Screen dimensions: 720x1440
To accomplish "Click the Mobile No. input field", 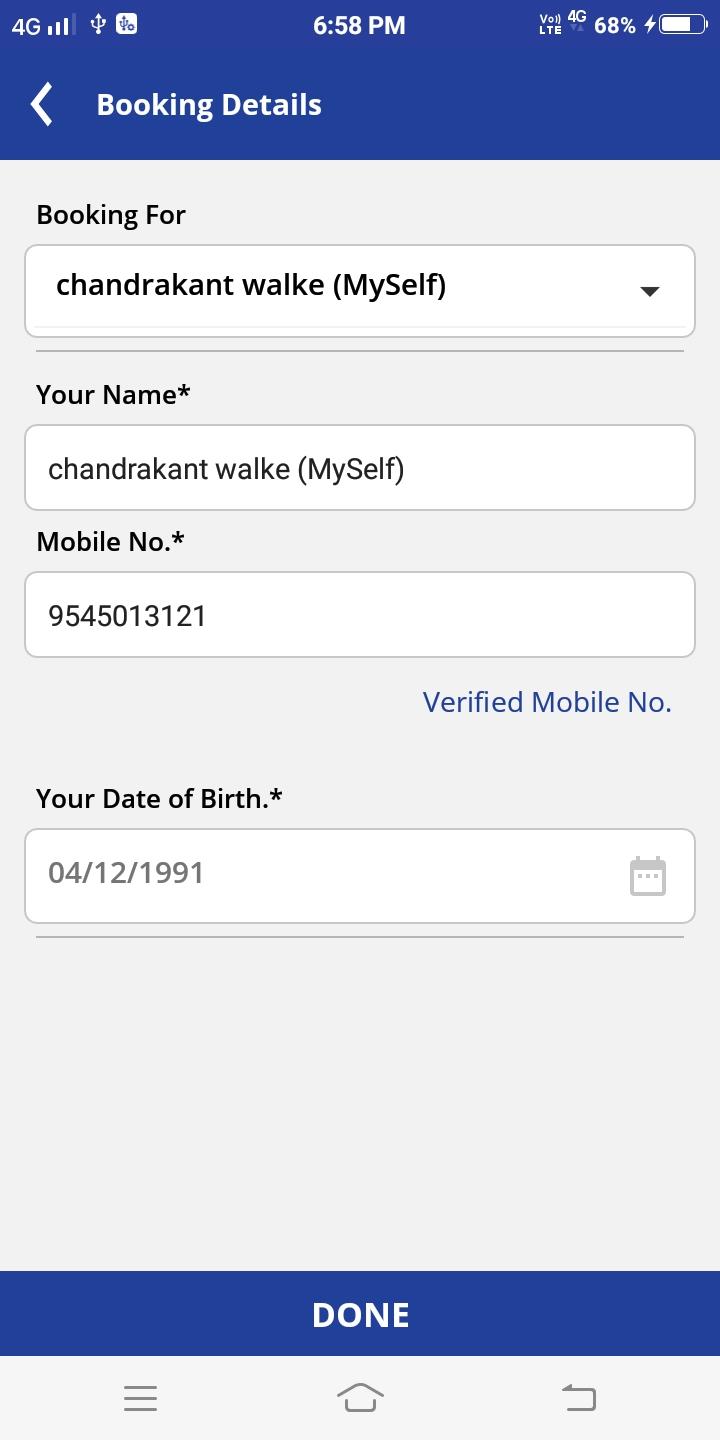I will pyautogui.click(x=360, y=615).
